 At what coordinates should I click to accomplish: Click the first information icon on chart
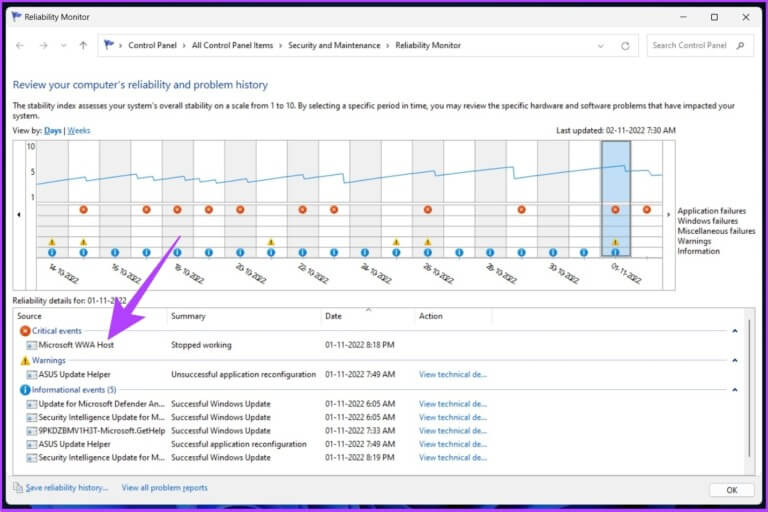(x=52, y=252)
